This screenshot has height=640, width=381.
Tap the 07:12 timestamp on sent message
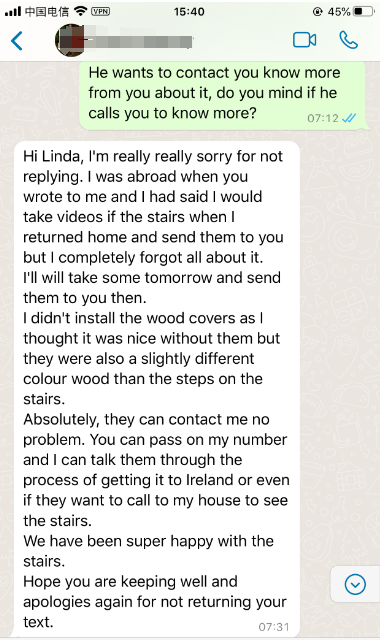pyautogui.click(x=323, y=118)
